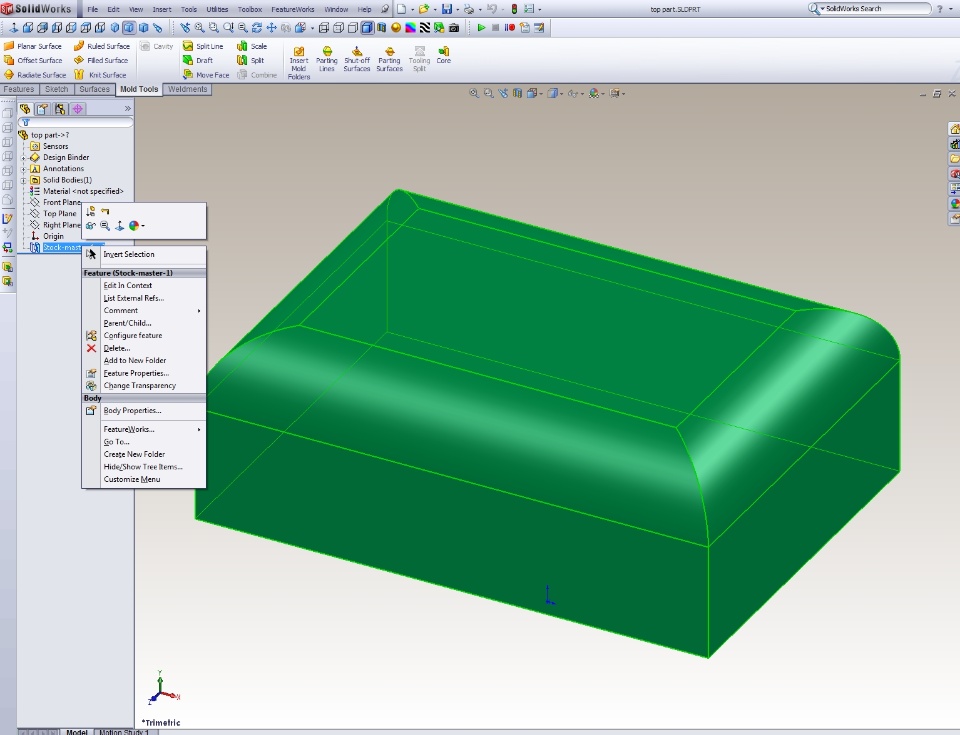Click the Rotate View tool

click(x=257, y=28)
